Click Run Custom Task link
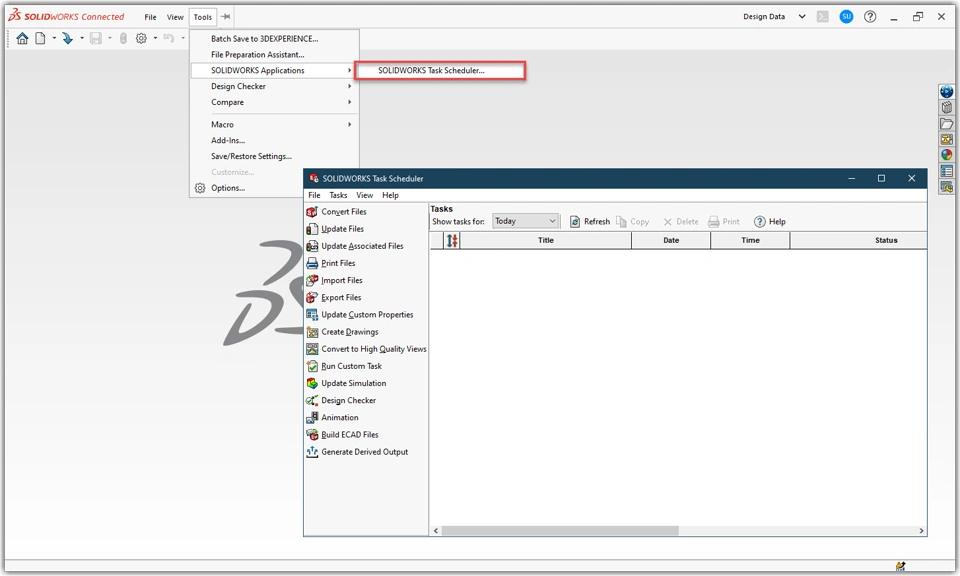The height and width of the screenshot is (576, 960). (x=351, y=366)
